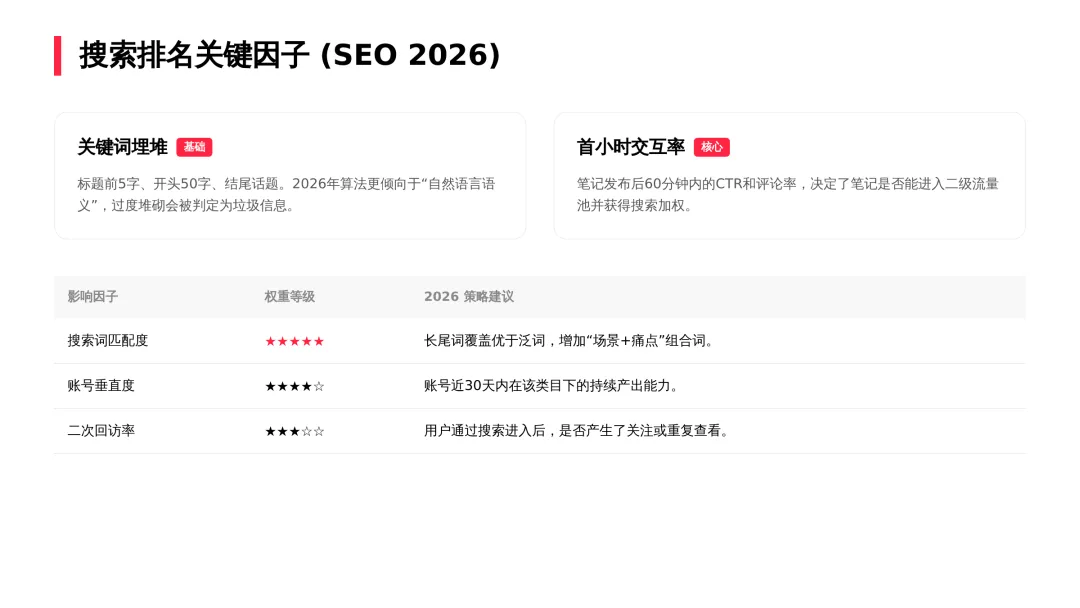
Task: Click the 账号近30天 strategy text
Action: pyautogui.click(x=553, y=386)
